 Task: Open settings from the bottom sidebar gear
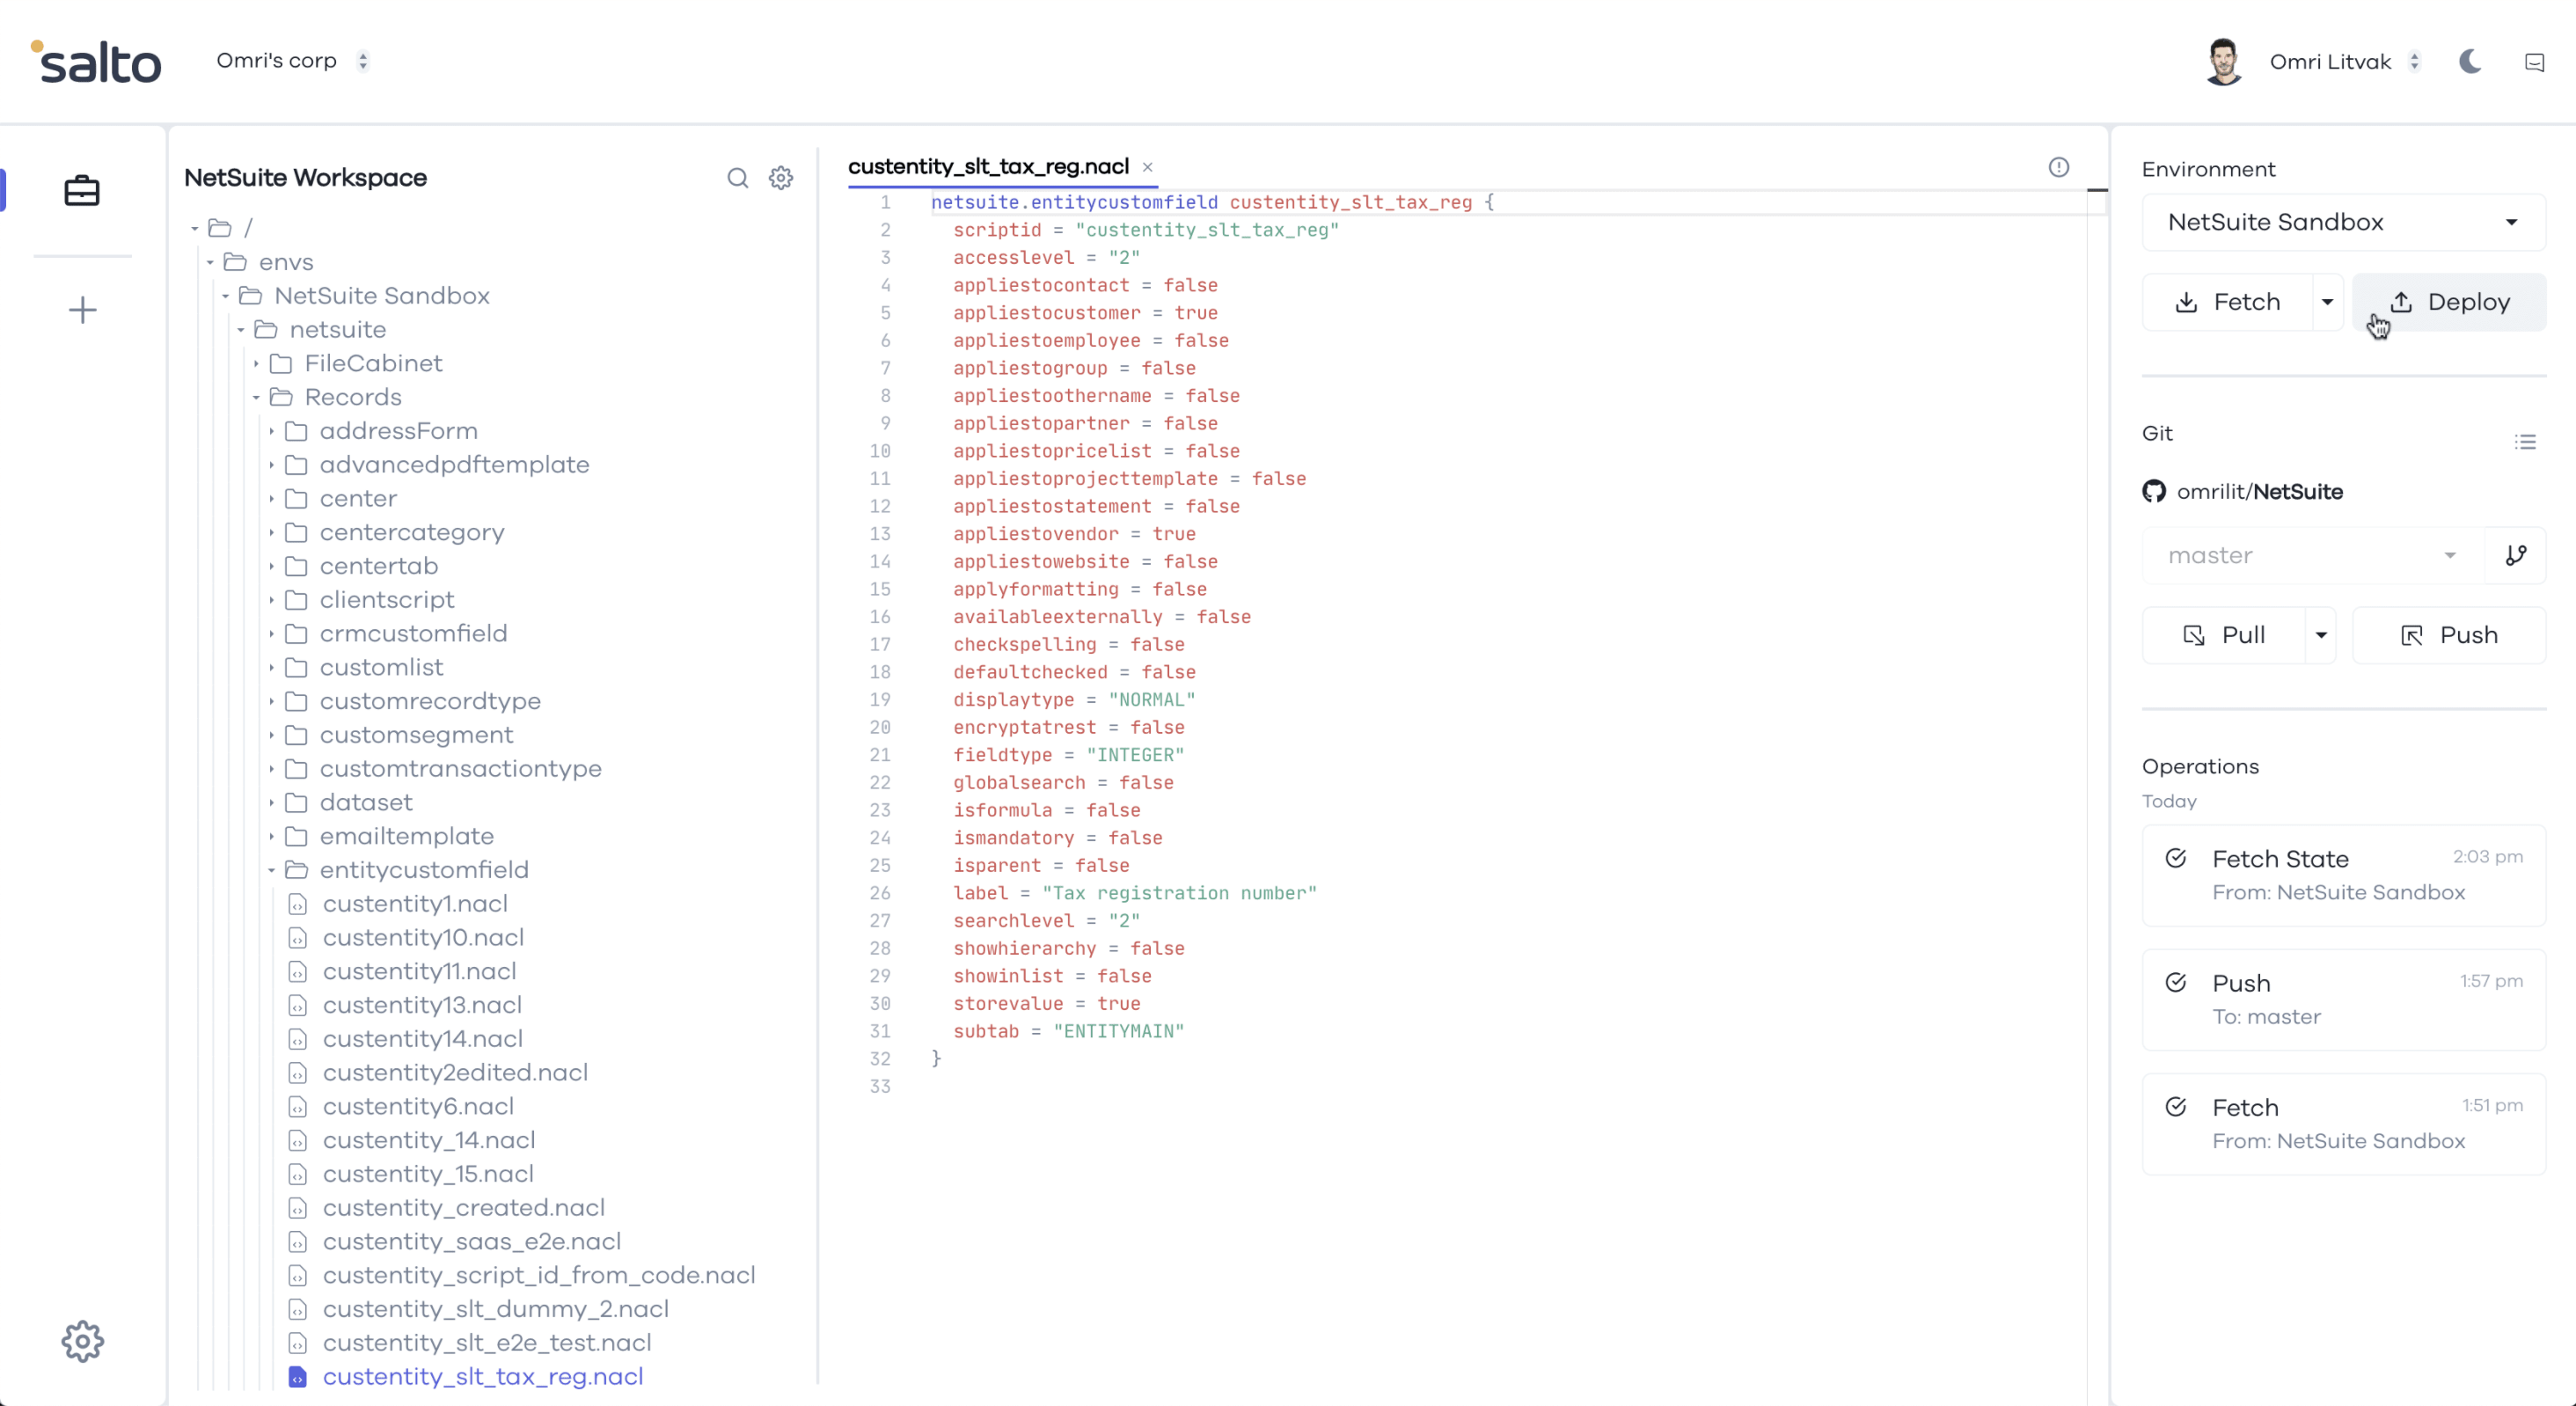82,1341
